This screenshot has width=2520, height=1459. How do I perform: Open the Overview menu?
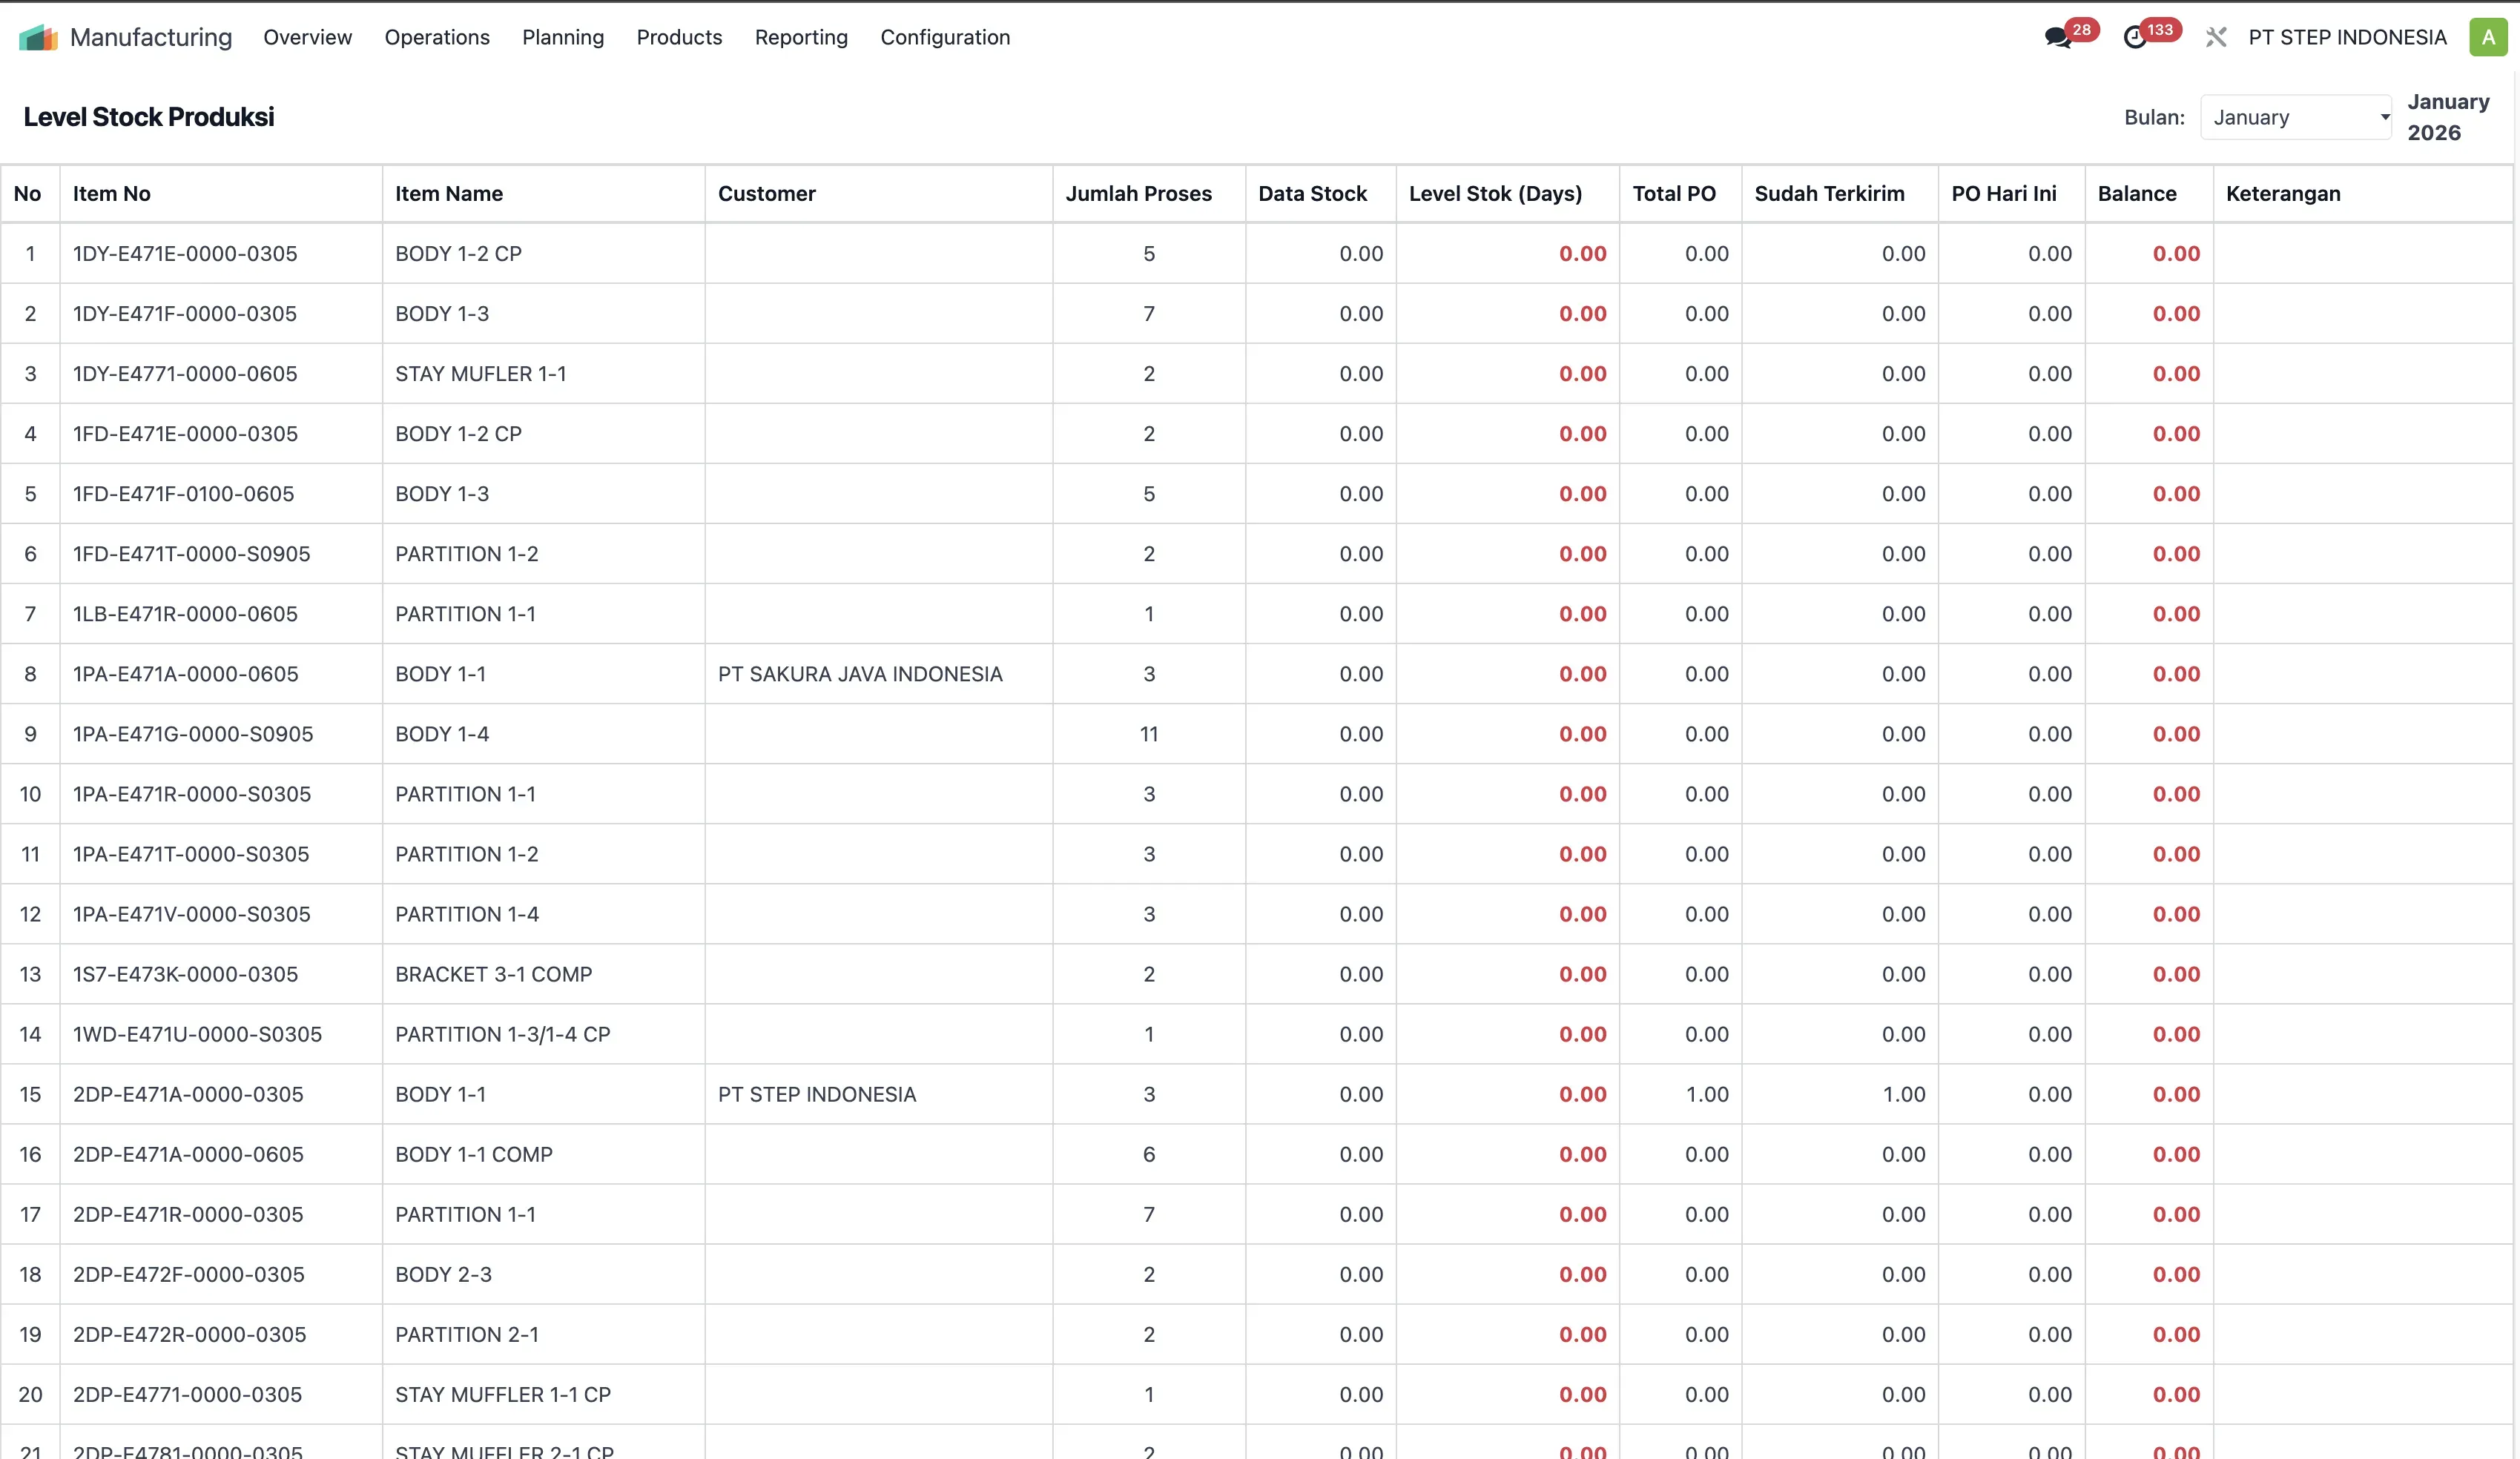coord(307,37)
